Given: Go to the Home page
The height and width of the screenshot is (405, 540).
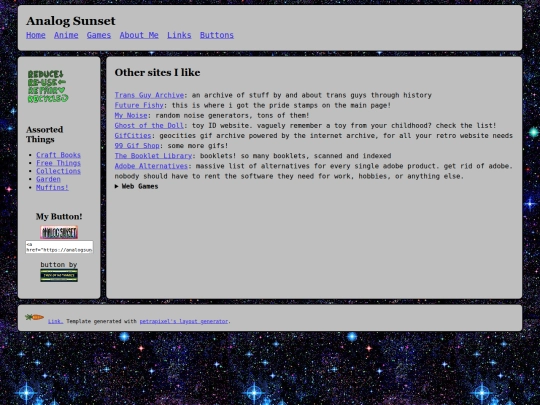Looking at the screenshot, I should 36,35.
